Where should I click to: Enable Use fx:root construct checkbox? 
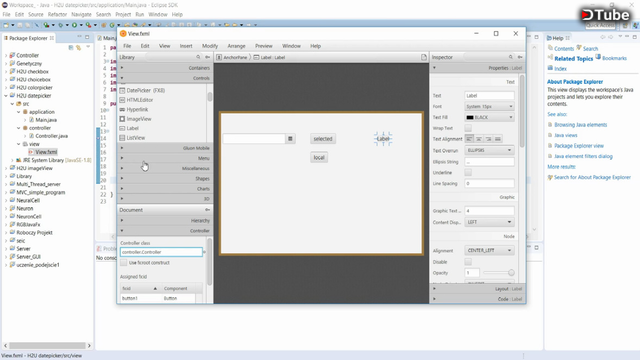coord(124,263)
